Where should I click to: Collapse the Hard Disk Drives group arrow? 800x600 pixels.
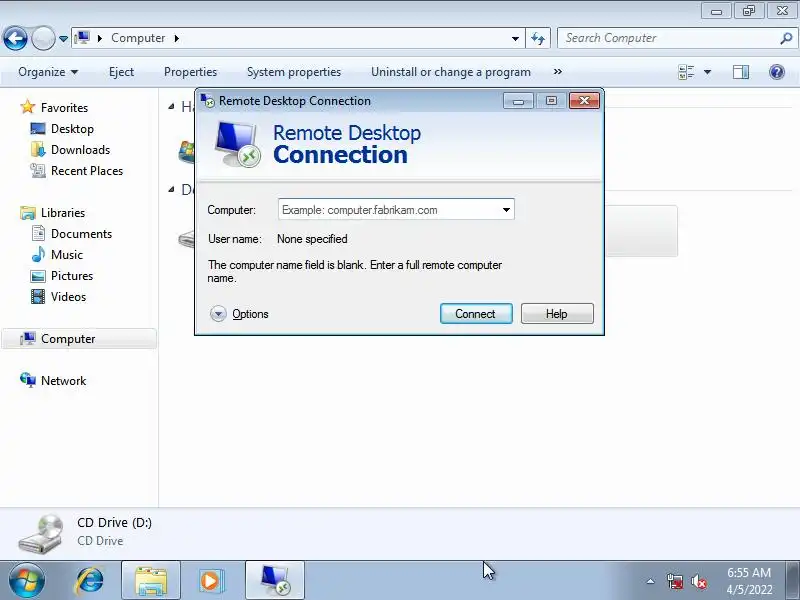(x=171, y=107)
